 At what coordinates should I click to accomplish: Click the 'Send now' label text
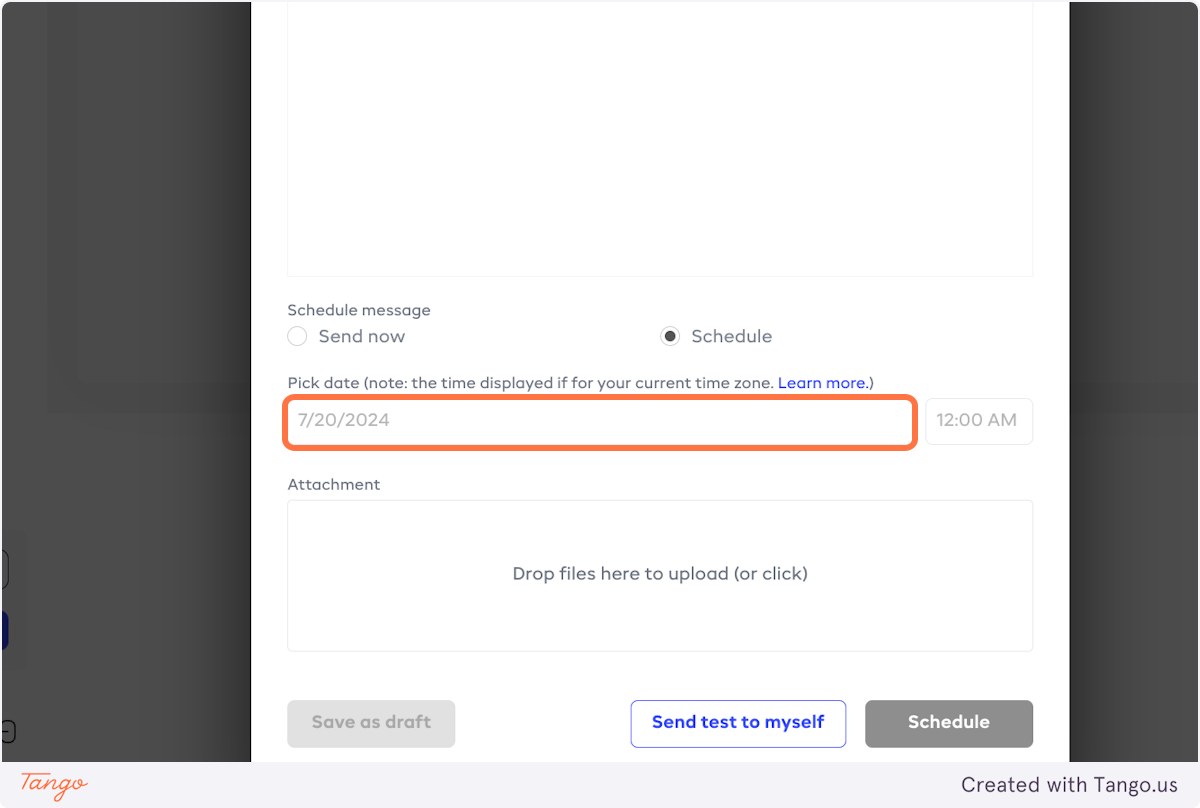(361, 337)
